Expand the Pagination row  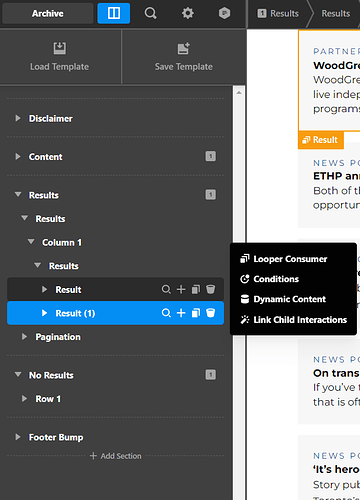click(x=24, y=337)
